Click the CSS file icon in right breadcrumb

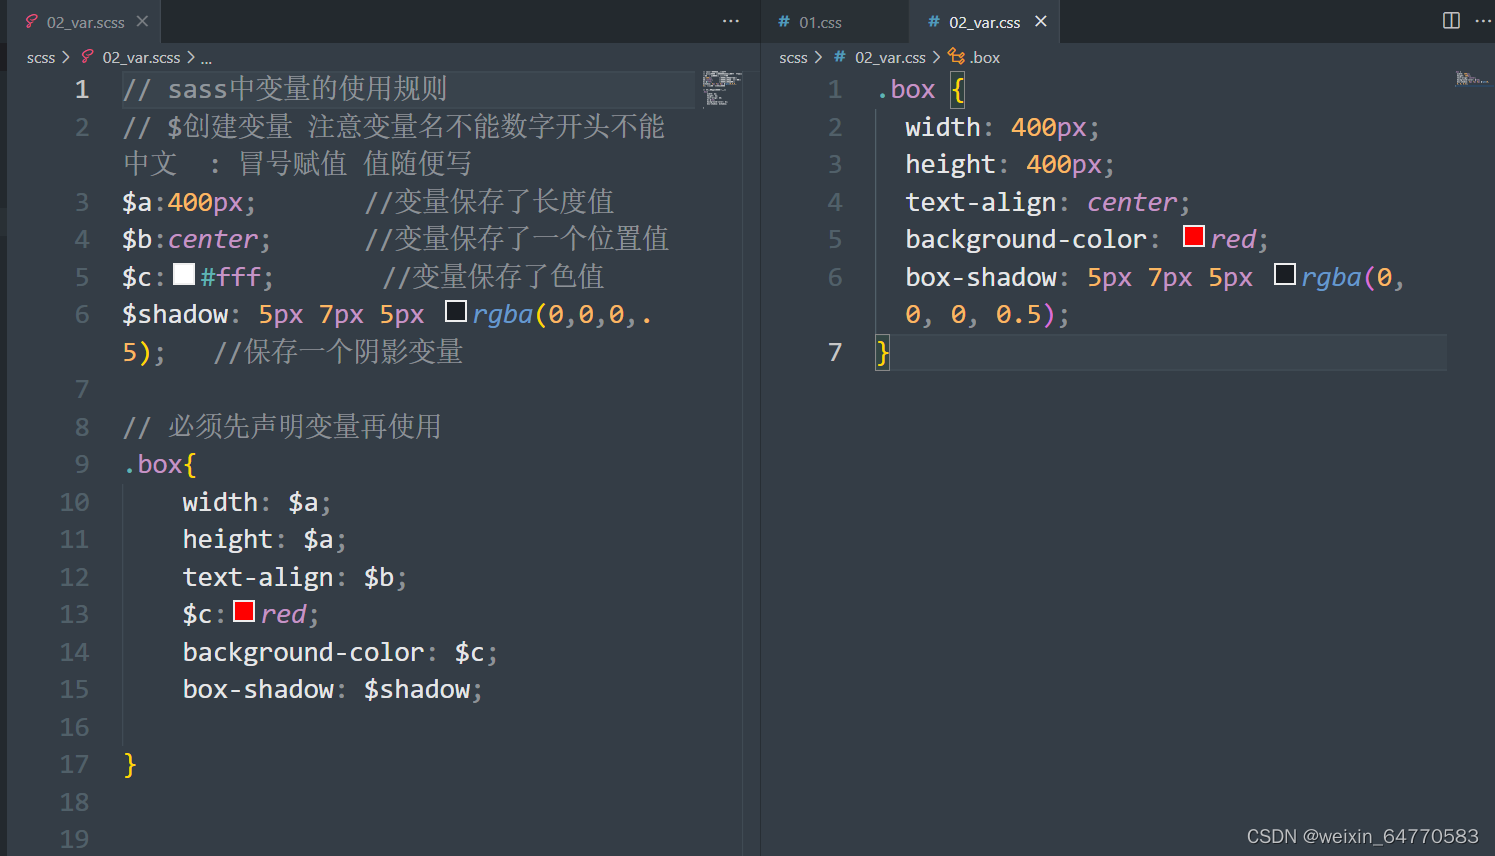pyautogui.click(x=838, y=57)
